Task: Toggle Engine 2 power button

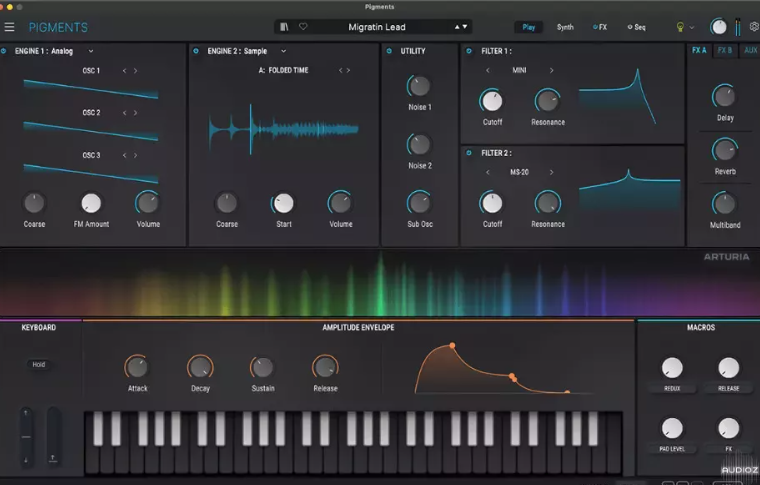Action: click(196, 51)
